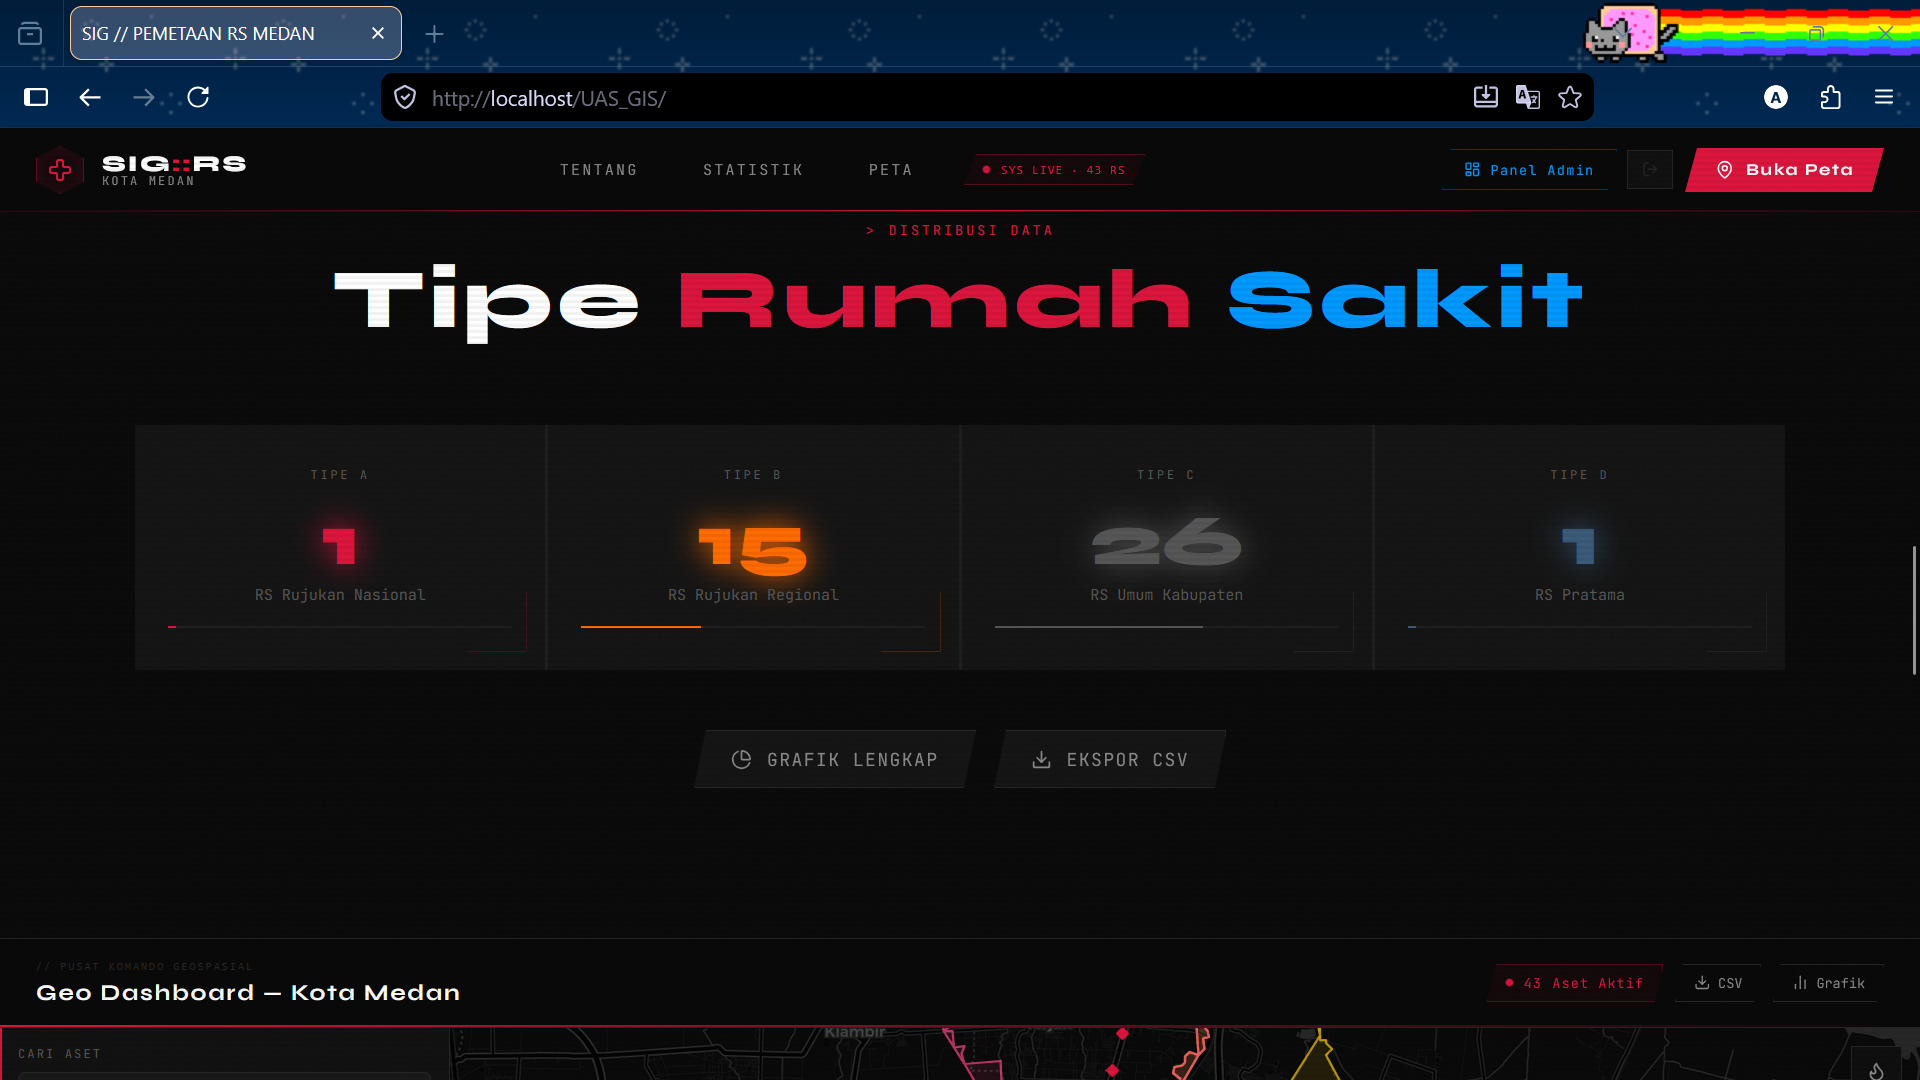1920x1080 pixels.
Task: Open the extensions puzzle icon
Action: point(1830,97)
